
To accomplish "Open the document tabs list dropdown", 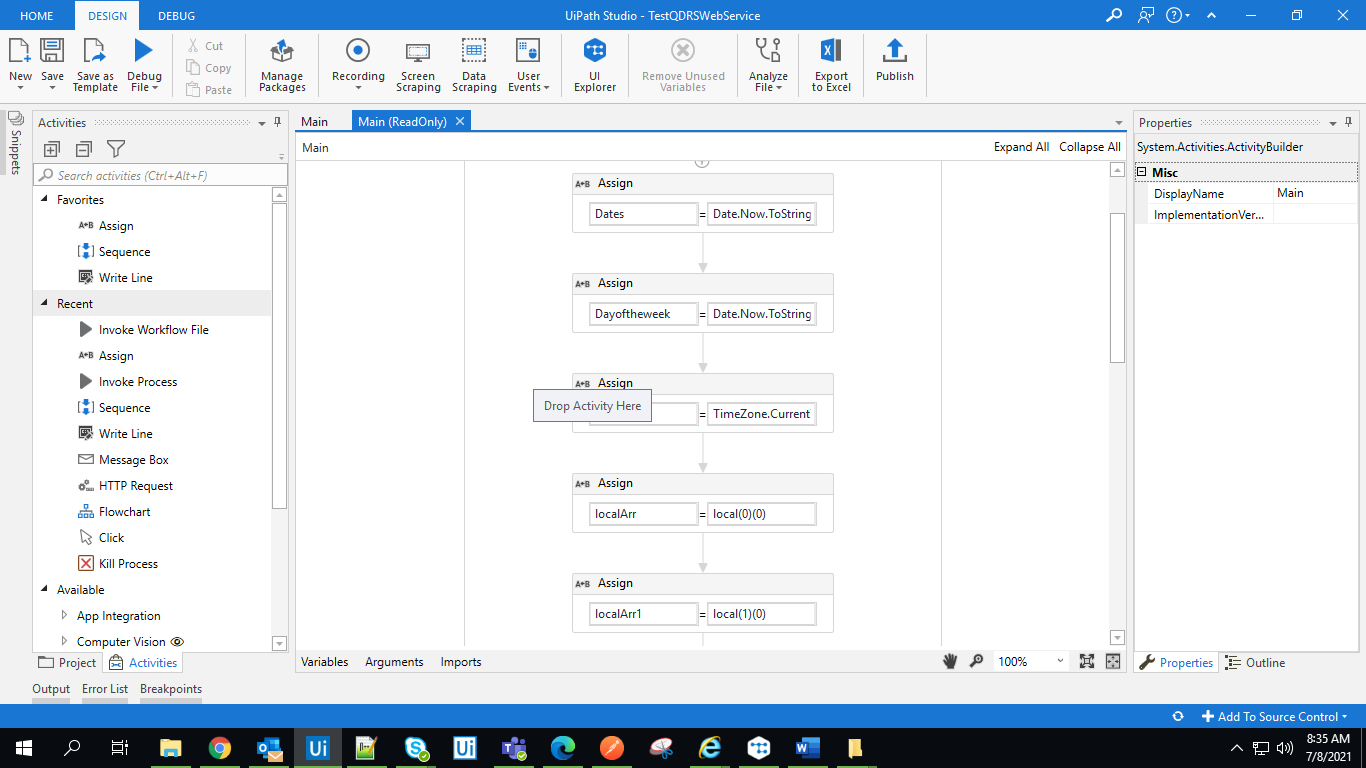I will [x=1119, y=123].
